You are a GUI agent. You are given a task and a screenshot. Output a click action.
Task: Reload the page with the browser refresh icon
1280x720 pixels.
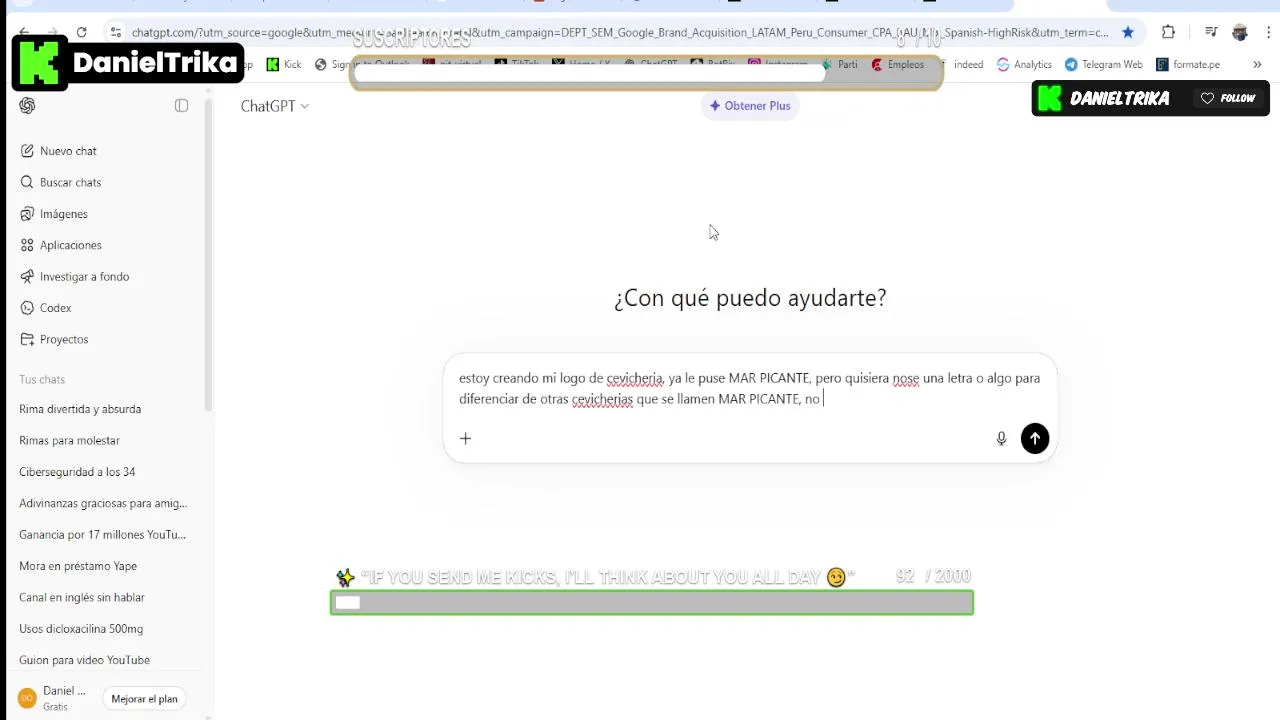coord(82,32)
